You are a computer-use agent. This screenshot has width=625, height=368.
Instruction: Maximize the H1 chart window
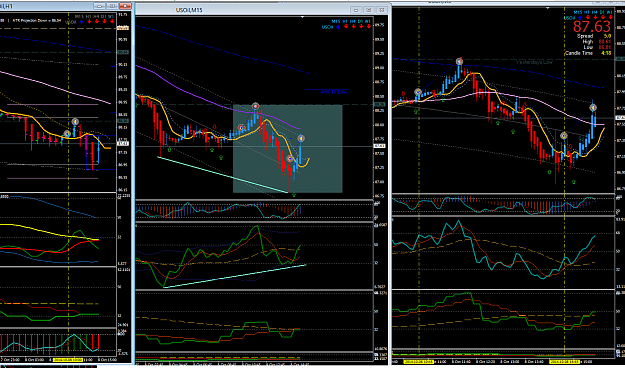click(112, 6)
